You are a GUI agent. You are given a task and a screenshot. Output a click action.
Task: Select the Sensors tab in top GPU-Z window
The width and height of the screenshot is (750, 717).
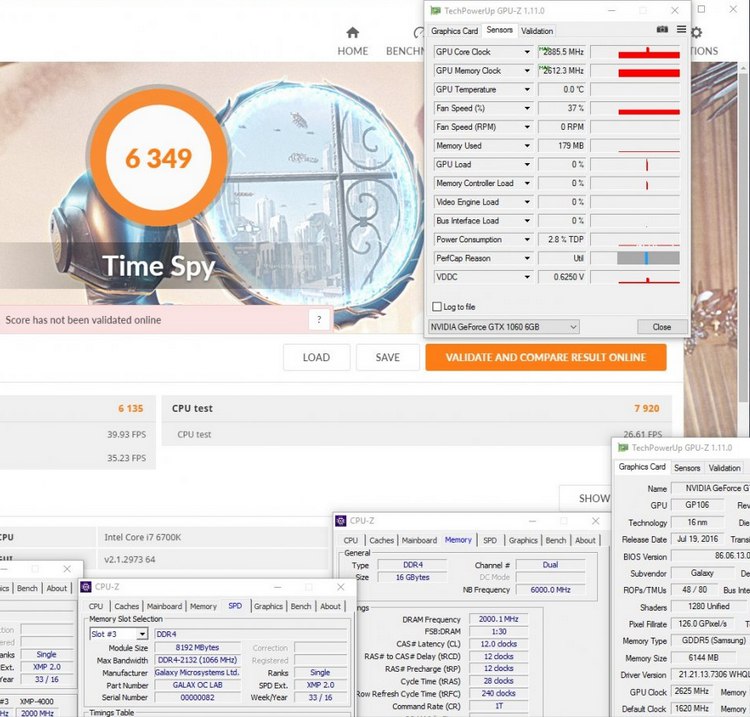pos(499,30)
